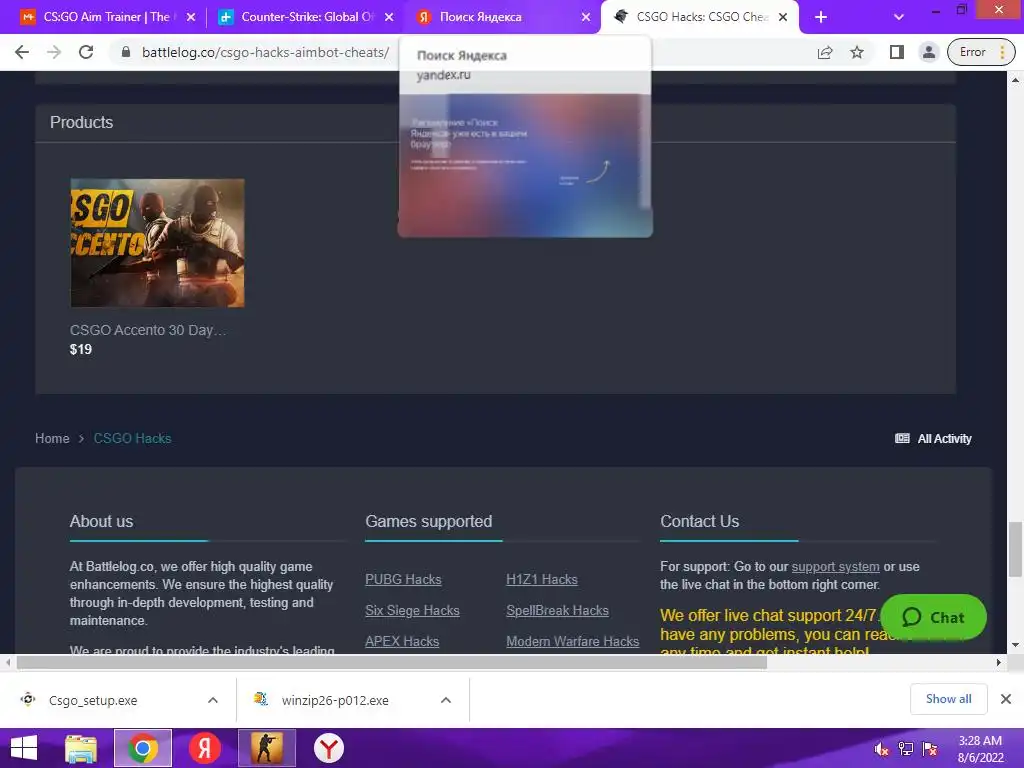This screenshot has width=1024, height=768.
Task: Open All Activity feed
Action: [x=933, y=439]
